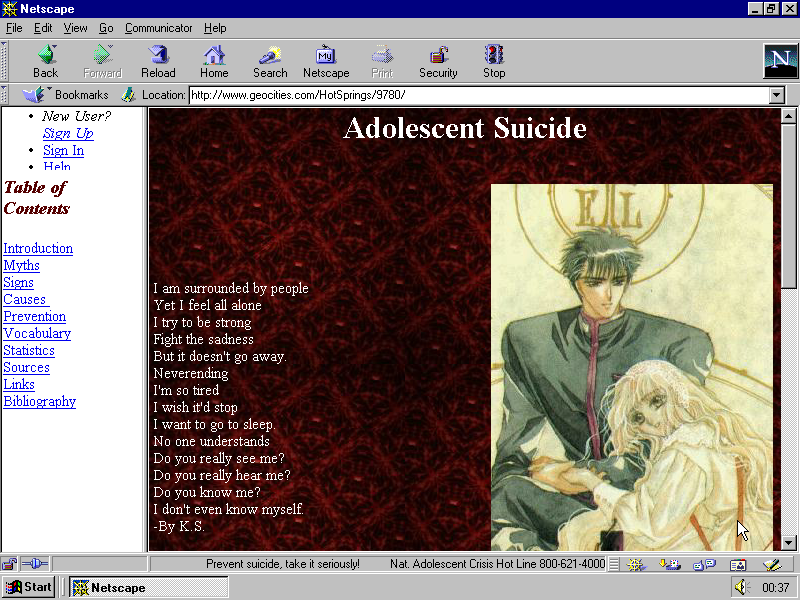
Task: Click the volume speaker tray icon
Action: click(x=741, y=587)
